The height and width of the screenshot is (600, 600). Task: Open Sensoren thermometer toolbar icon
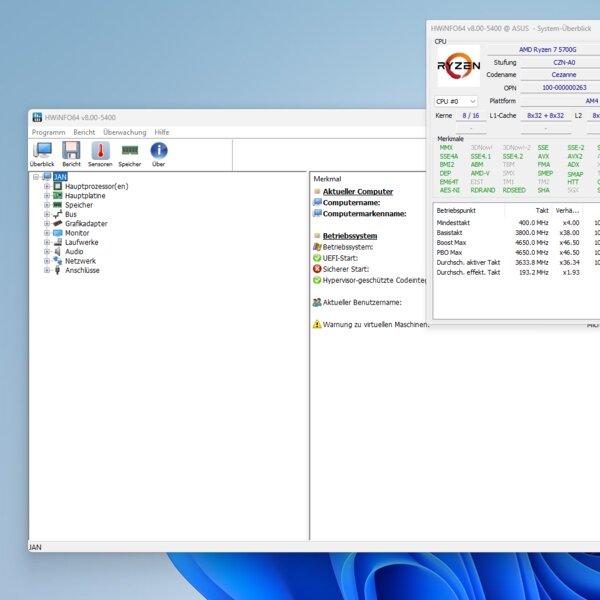point(100,150)
